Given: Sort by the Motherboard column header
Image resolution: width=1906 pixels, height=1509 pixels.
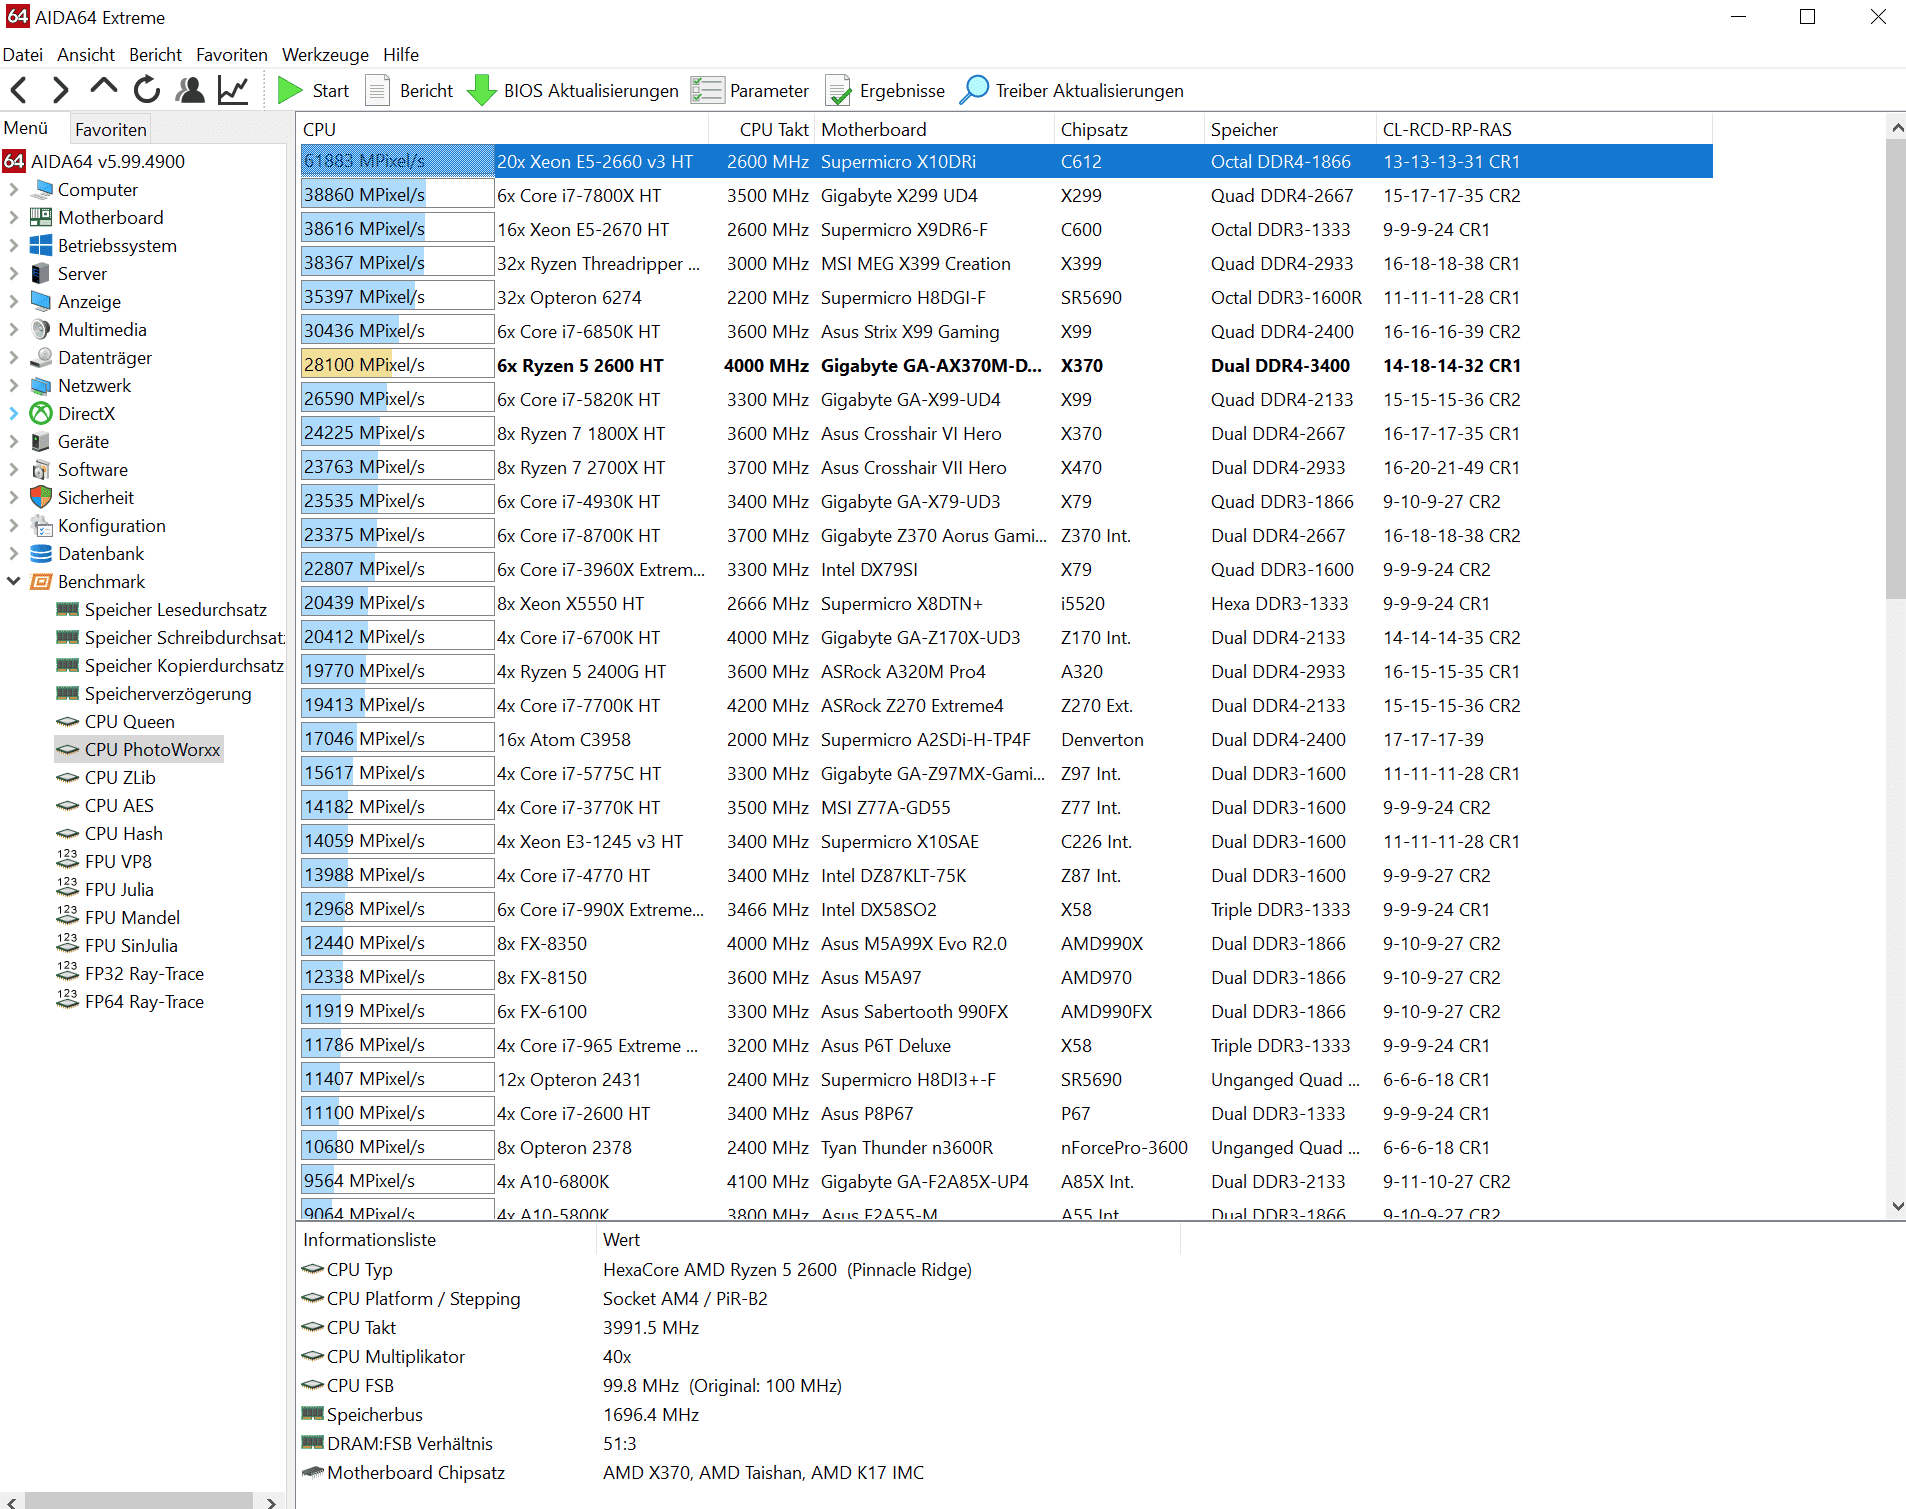Looking at the screenshot, I should (x=935, y=129).
